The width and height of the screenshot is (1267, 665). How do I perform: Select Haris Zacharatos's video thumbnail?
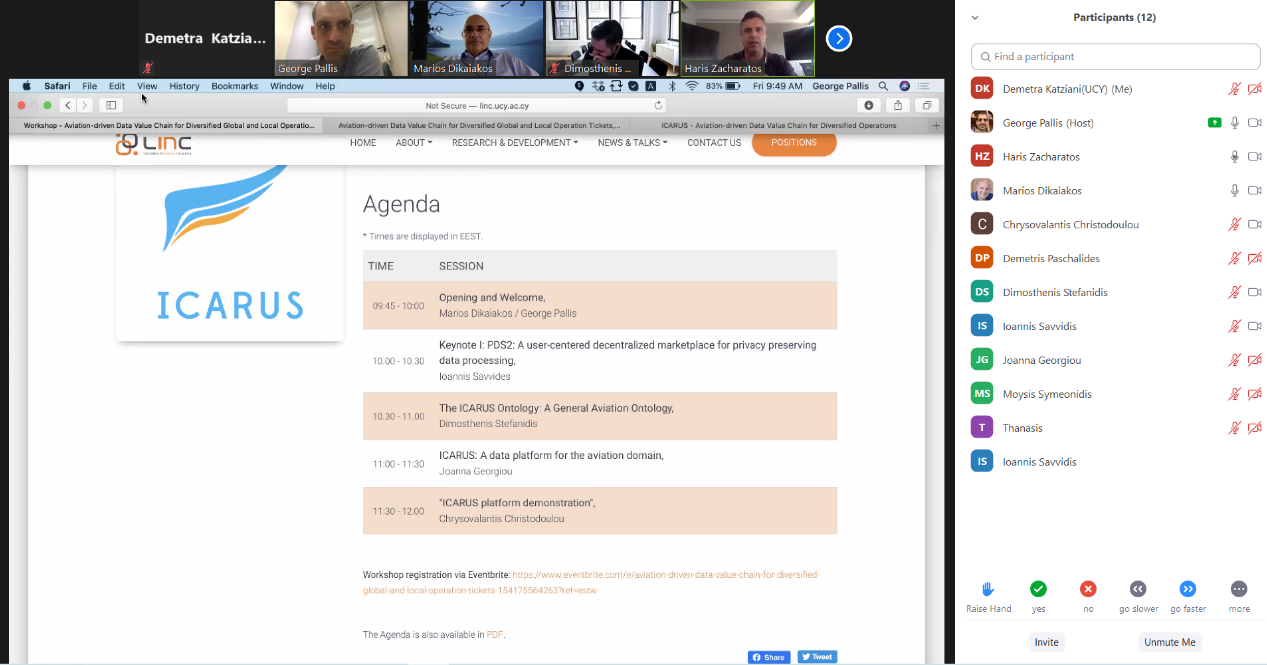[x=747, y=38]
